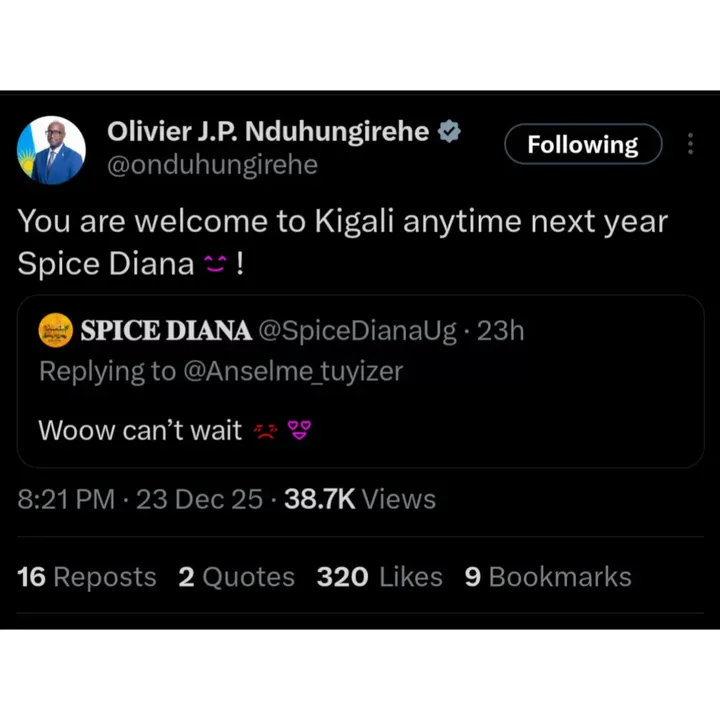Toggle the Following button

[x=582, y=144]
